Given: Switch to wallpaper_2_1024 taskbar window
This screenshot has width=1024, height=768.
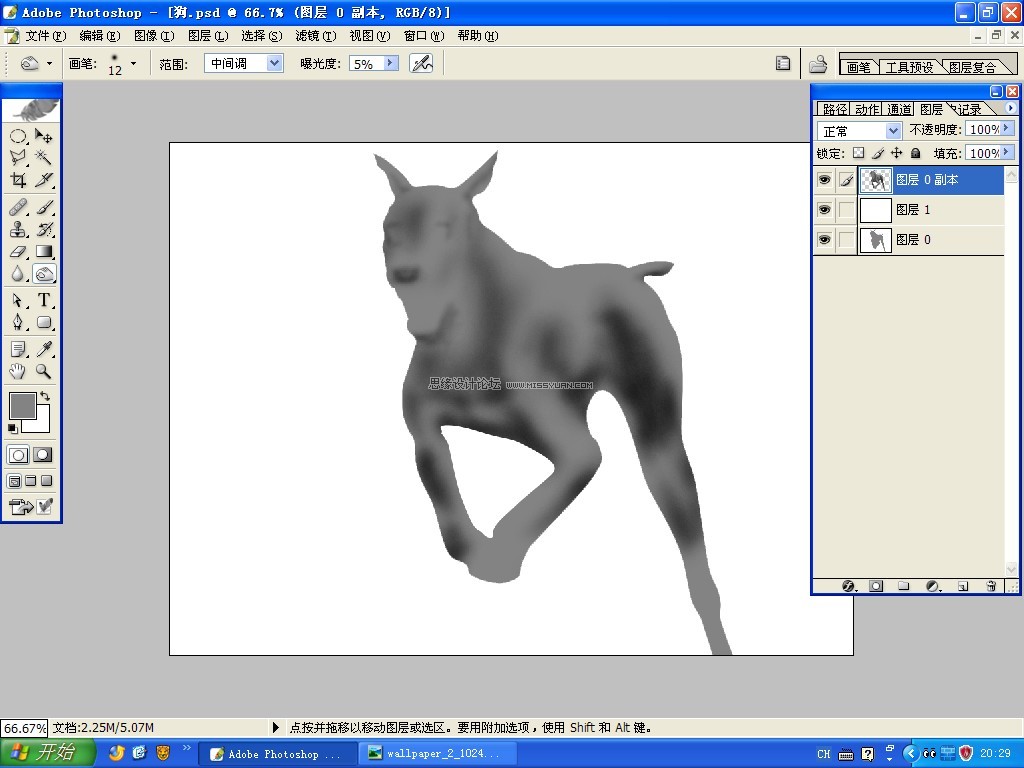Looking at the screenshot, I should pos(436,753).
